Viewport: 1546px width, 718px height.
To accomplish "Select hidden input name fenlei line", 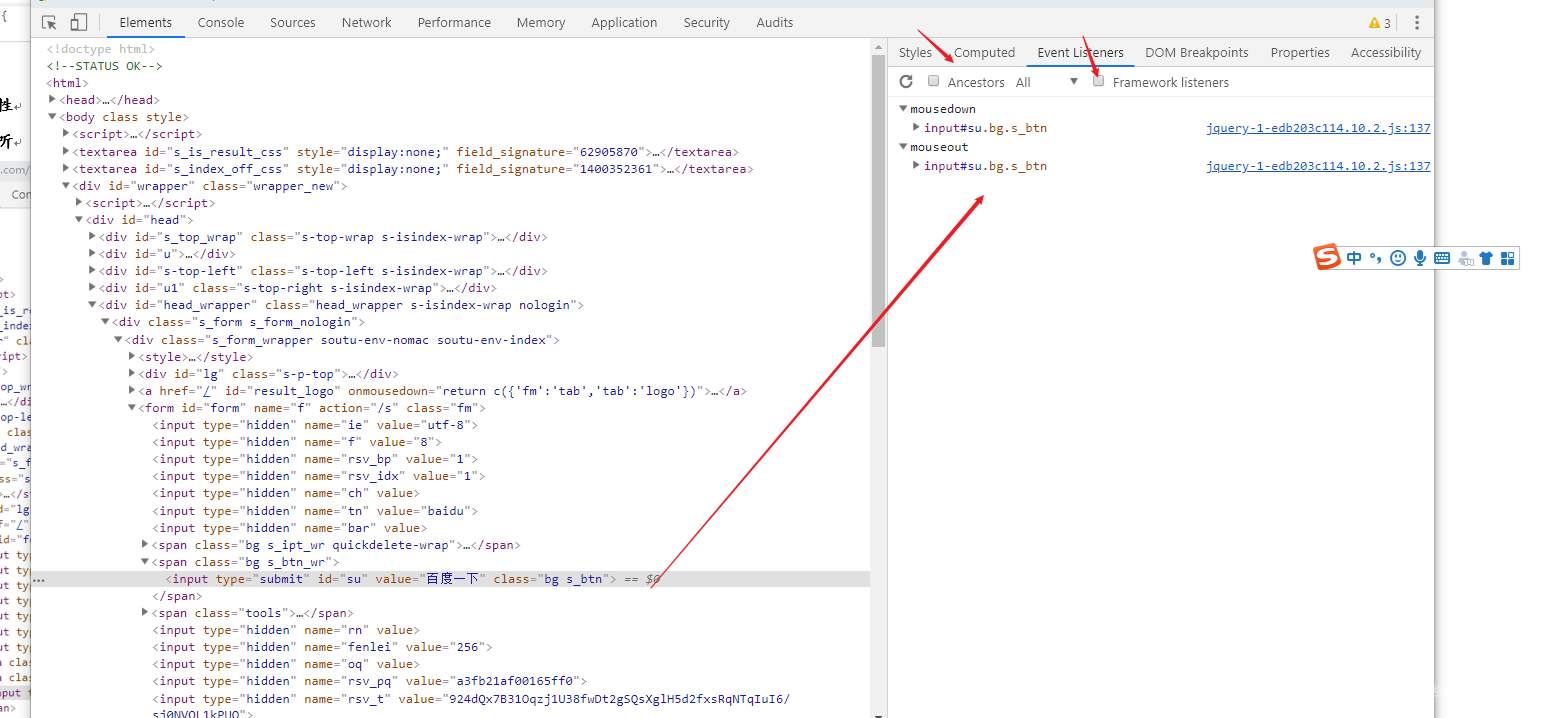I will pos(322,647).
